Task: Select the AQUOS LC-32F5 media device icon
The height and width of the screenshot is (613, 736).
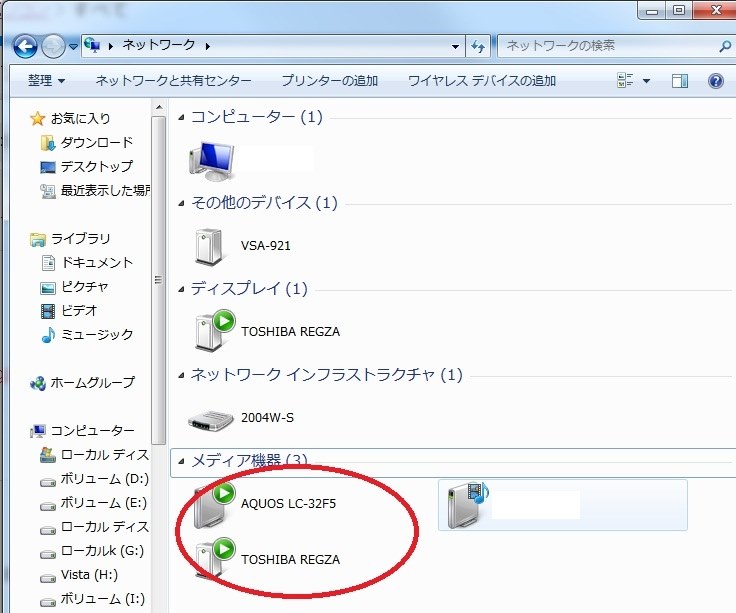Action: pyautogui.click(x=214, y=504)
